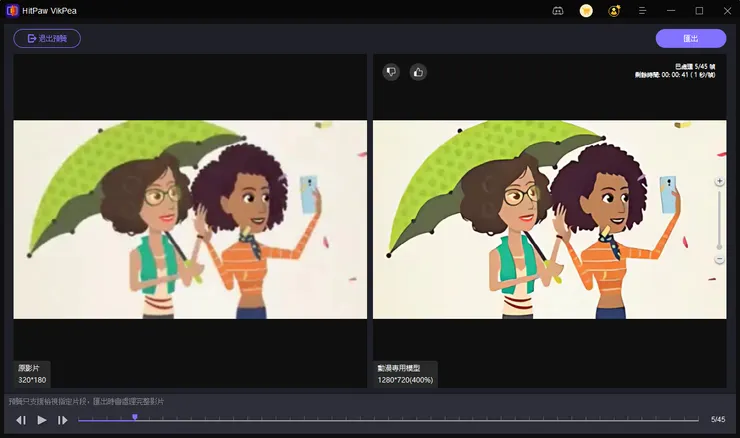
Task: Click the vertical zoom slider handle
Action: click(719, 246)
